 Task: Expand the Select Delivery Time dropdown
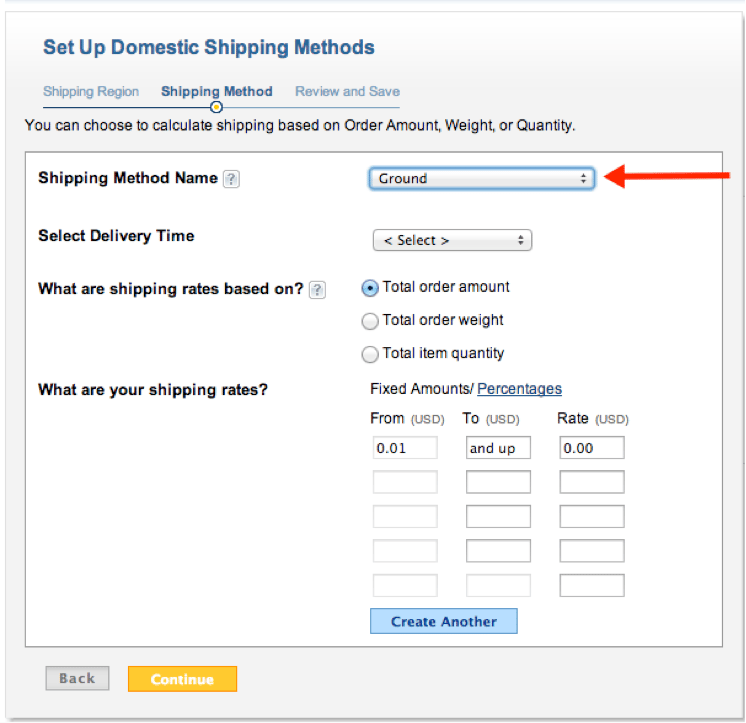[452, 240]
